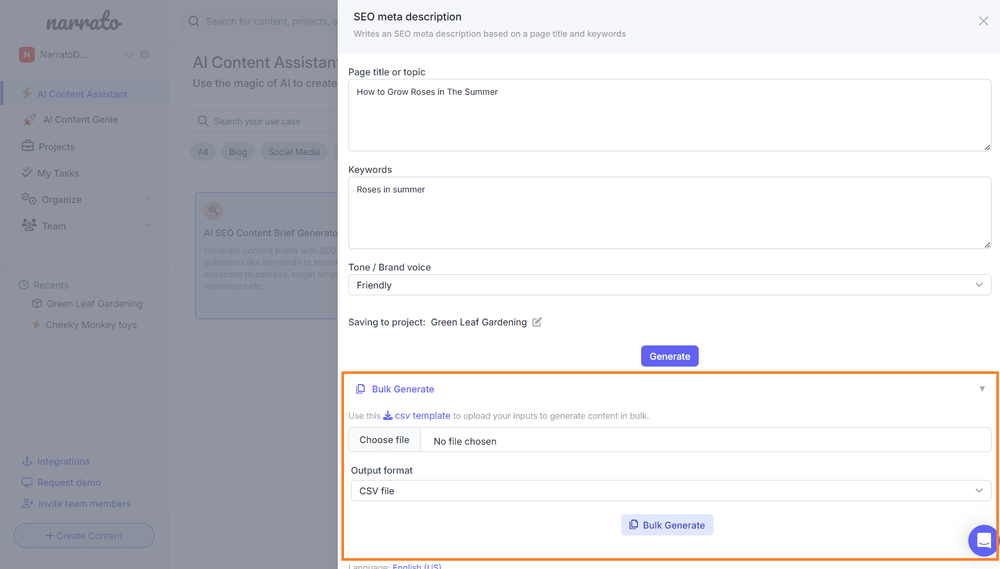Open recent Cheeky Monkey toys item
Screen dimensions: 1000x569
coord(91,325)
